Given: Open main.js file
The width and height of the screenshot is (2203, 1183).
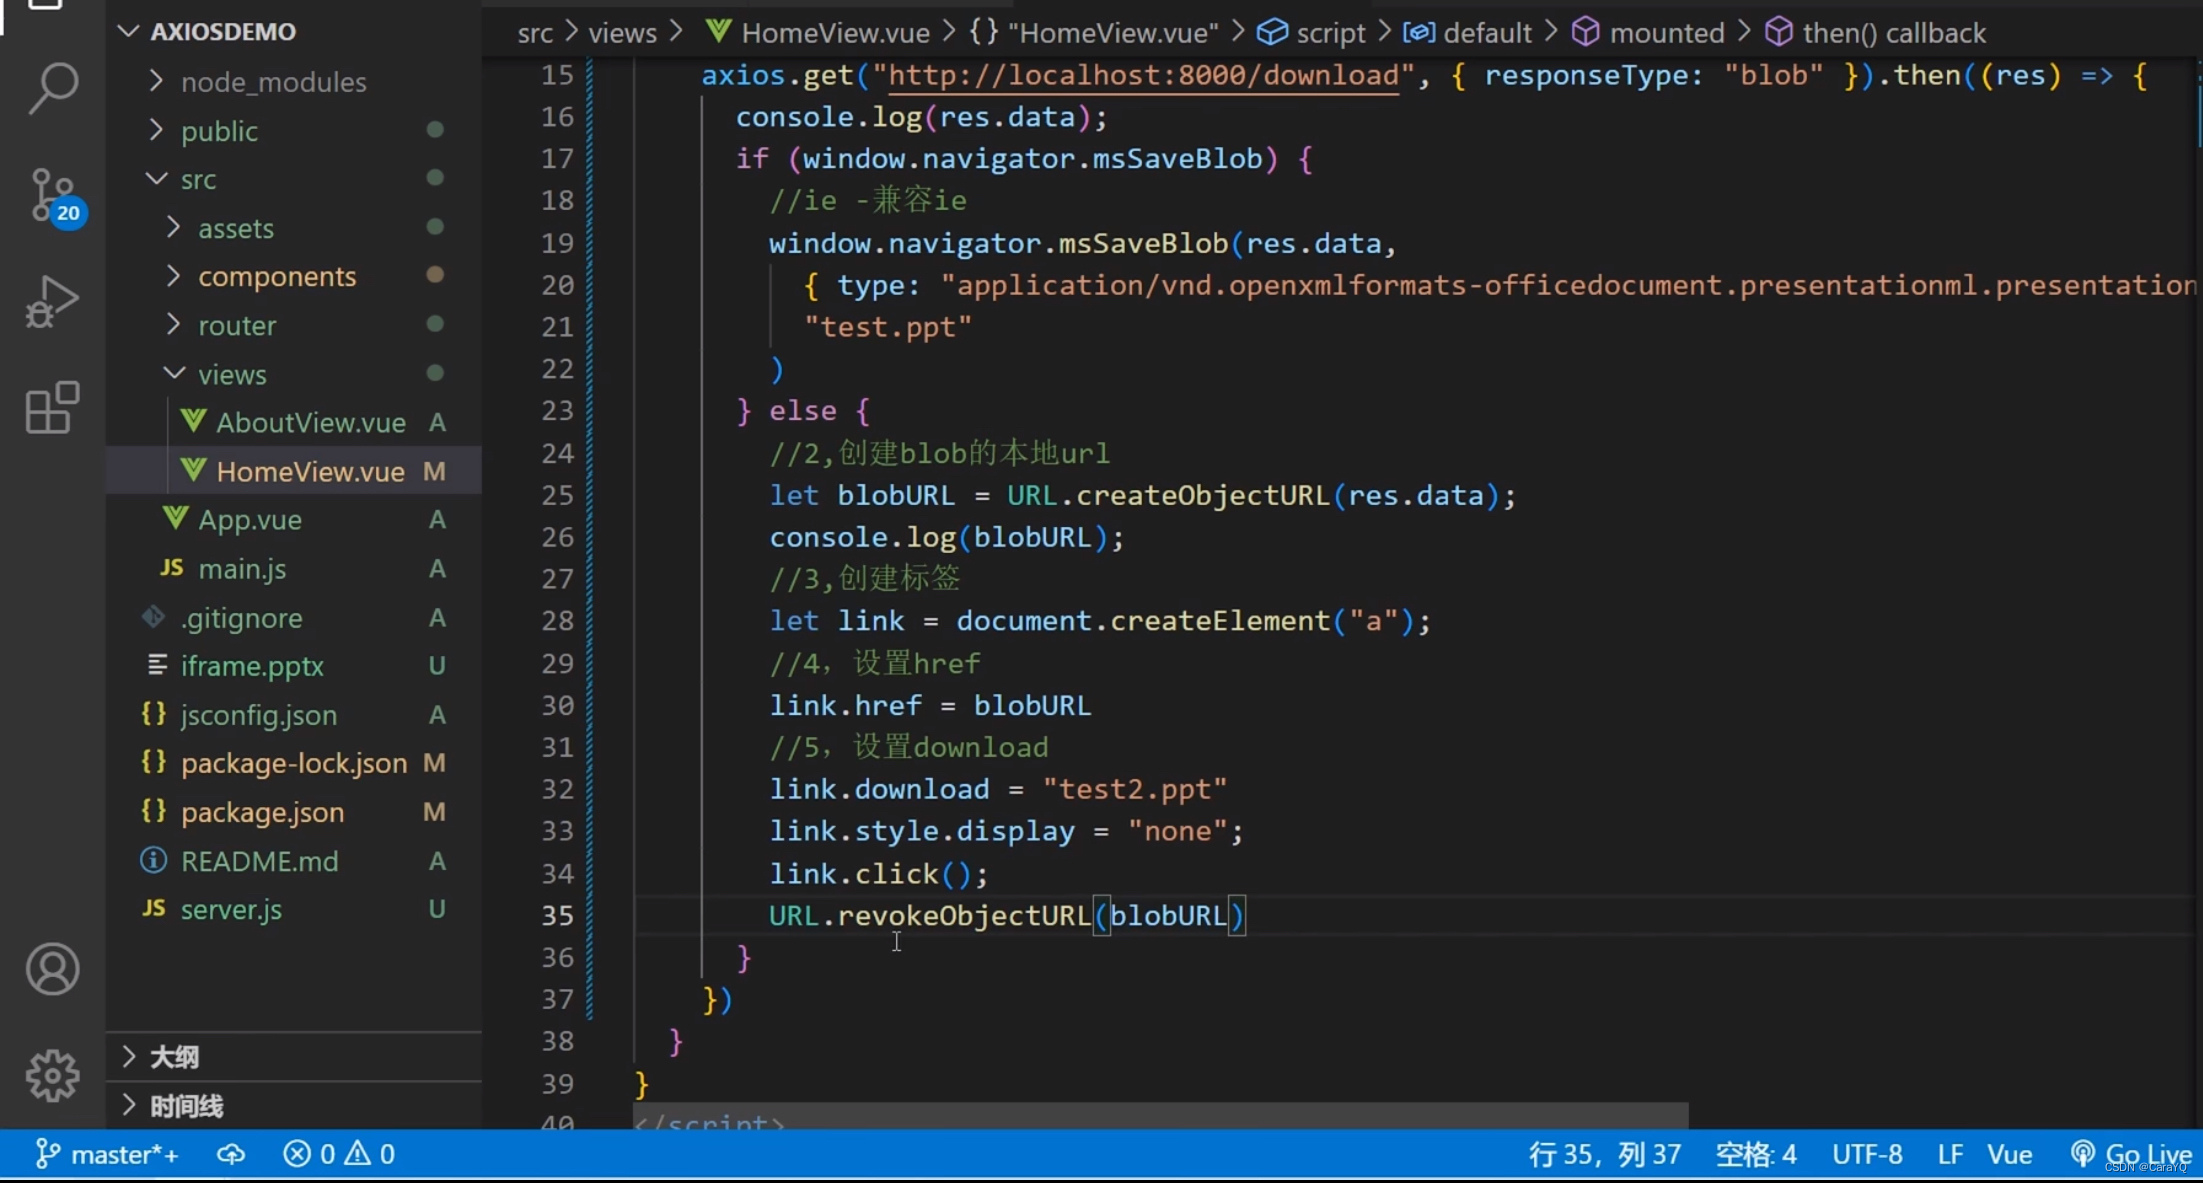Looking at the screenshot, I should coord(294,569).
